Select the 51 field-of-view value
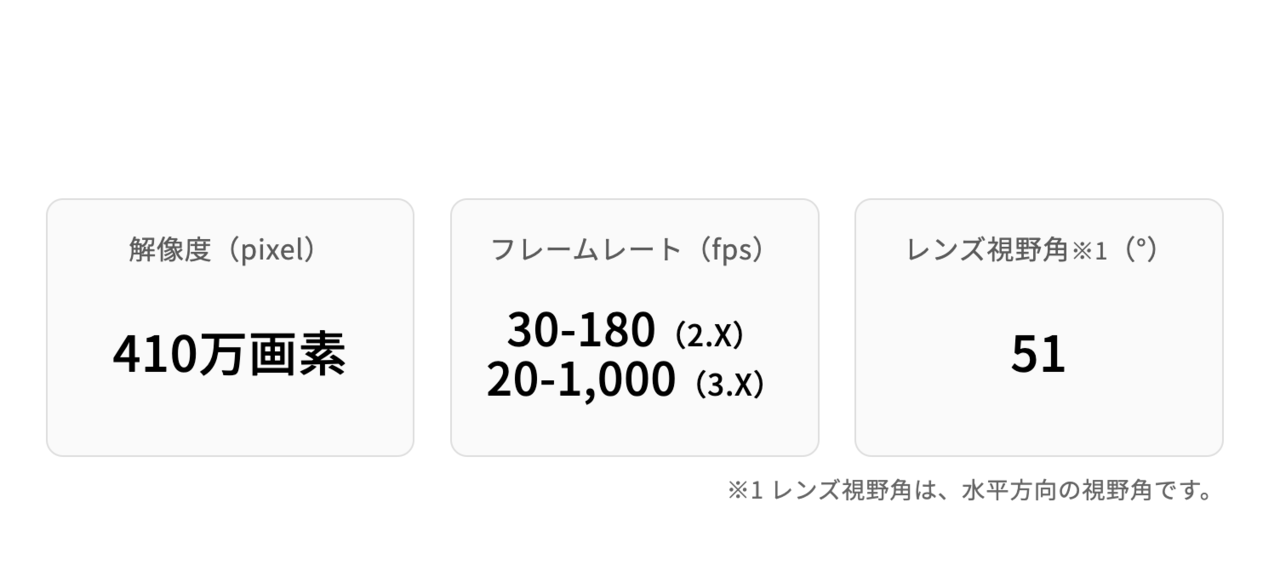This screenshot has width=1280, height=565. 1038,354
